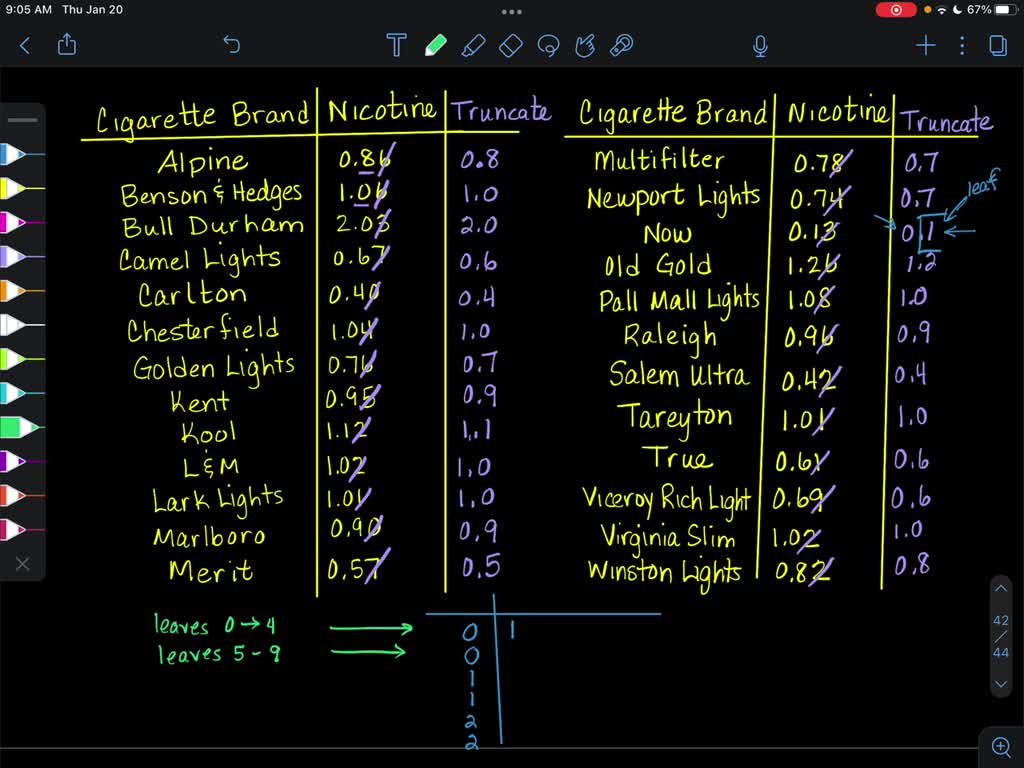
Task: Tap the Wi-Fi status icon
Action: (941, 10)
